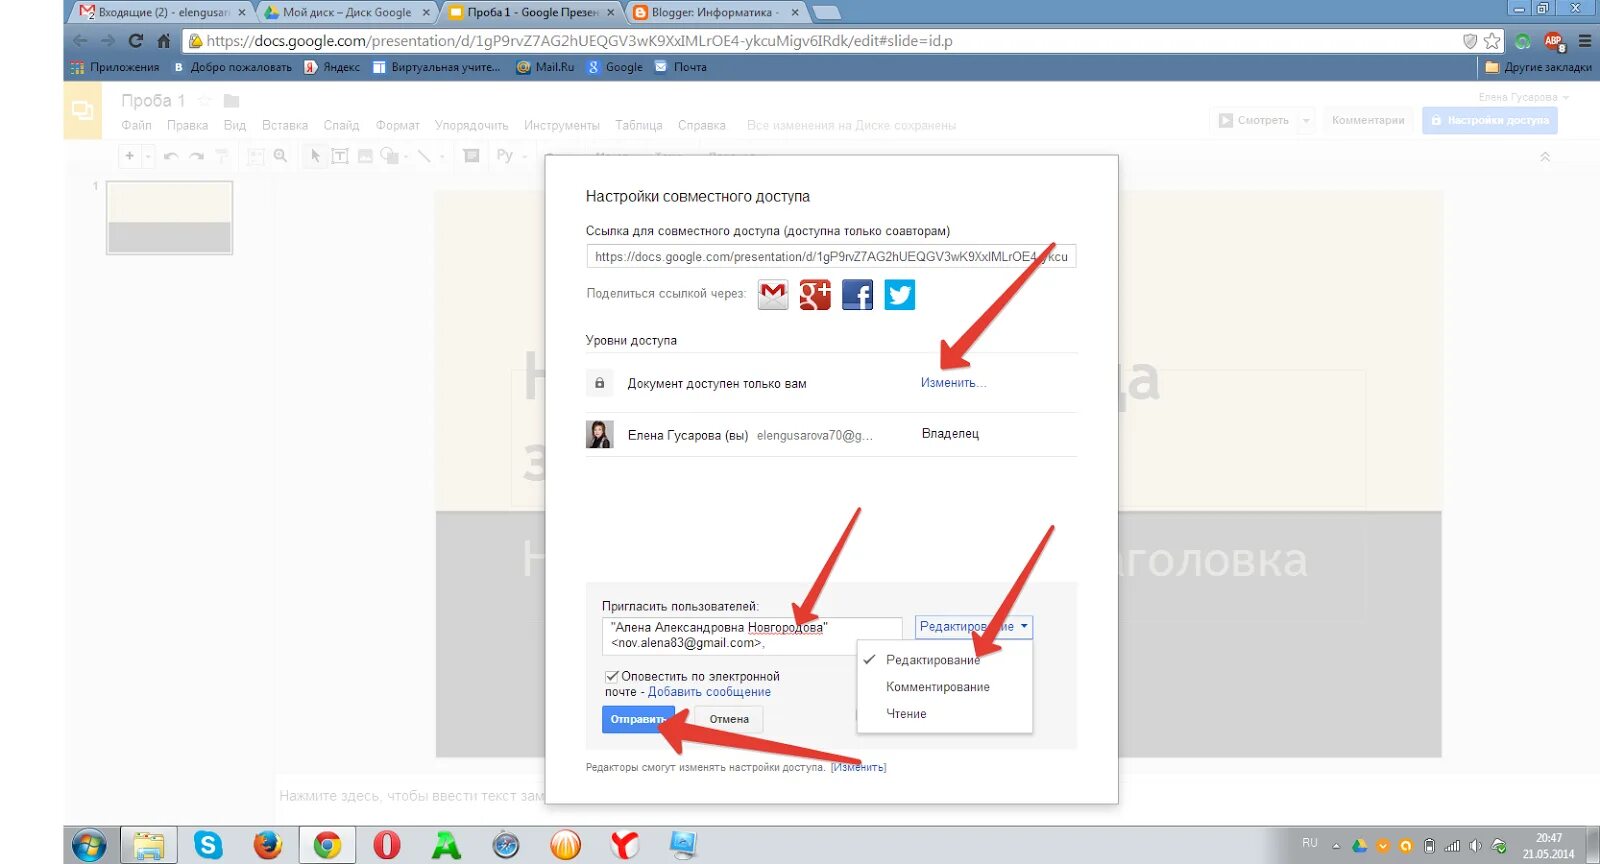Switch to the Входящие (2) Gmail tab
The image size is (1600, 864).
click(x=163, y=12)
